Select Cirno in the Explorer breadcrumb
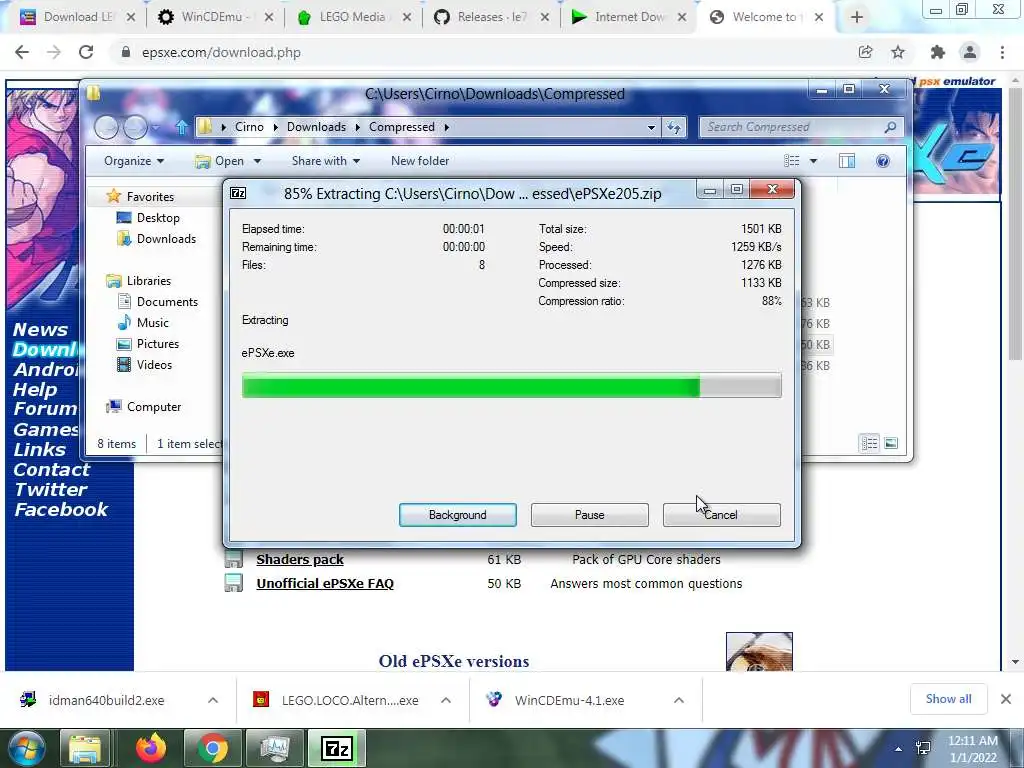 click(249, 127)
